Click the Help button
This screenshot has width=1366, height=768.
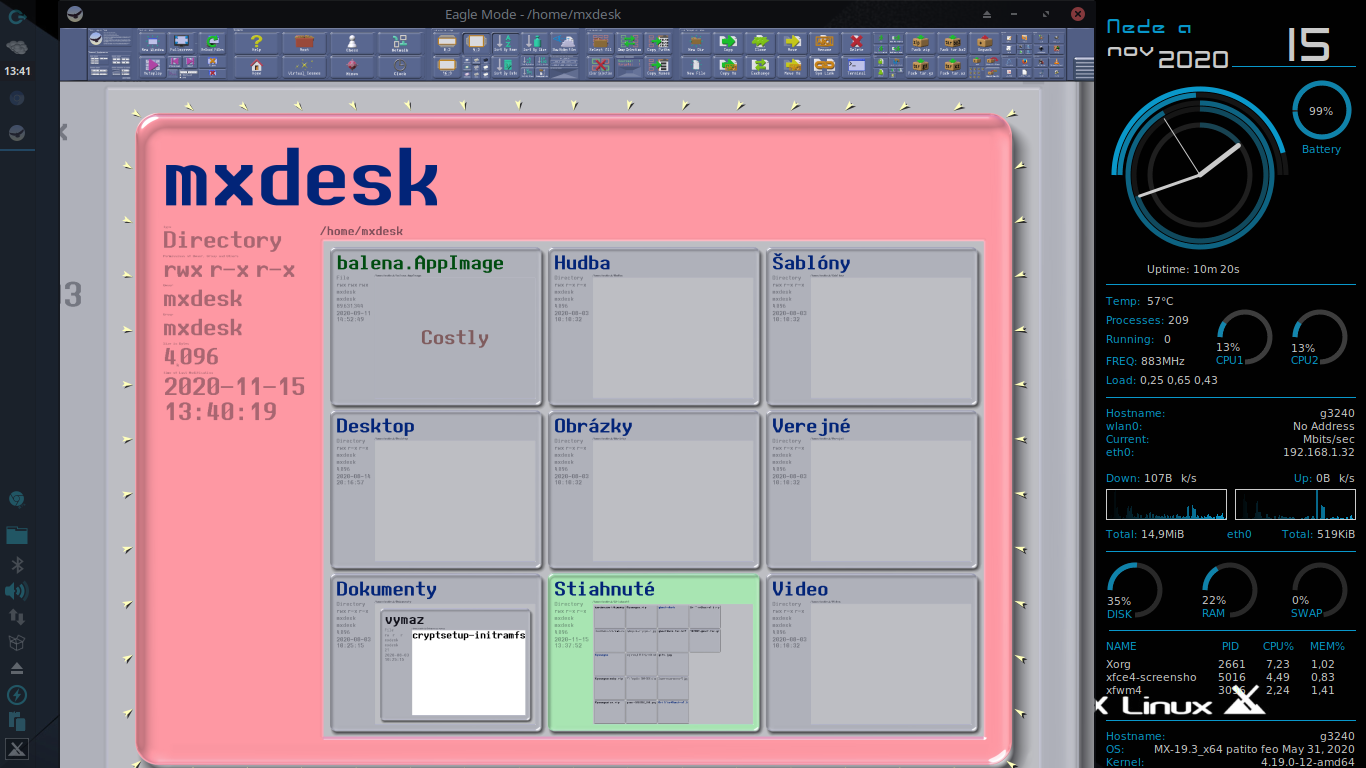point(256,42)
